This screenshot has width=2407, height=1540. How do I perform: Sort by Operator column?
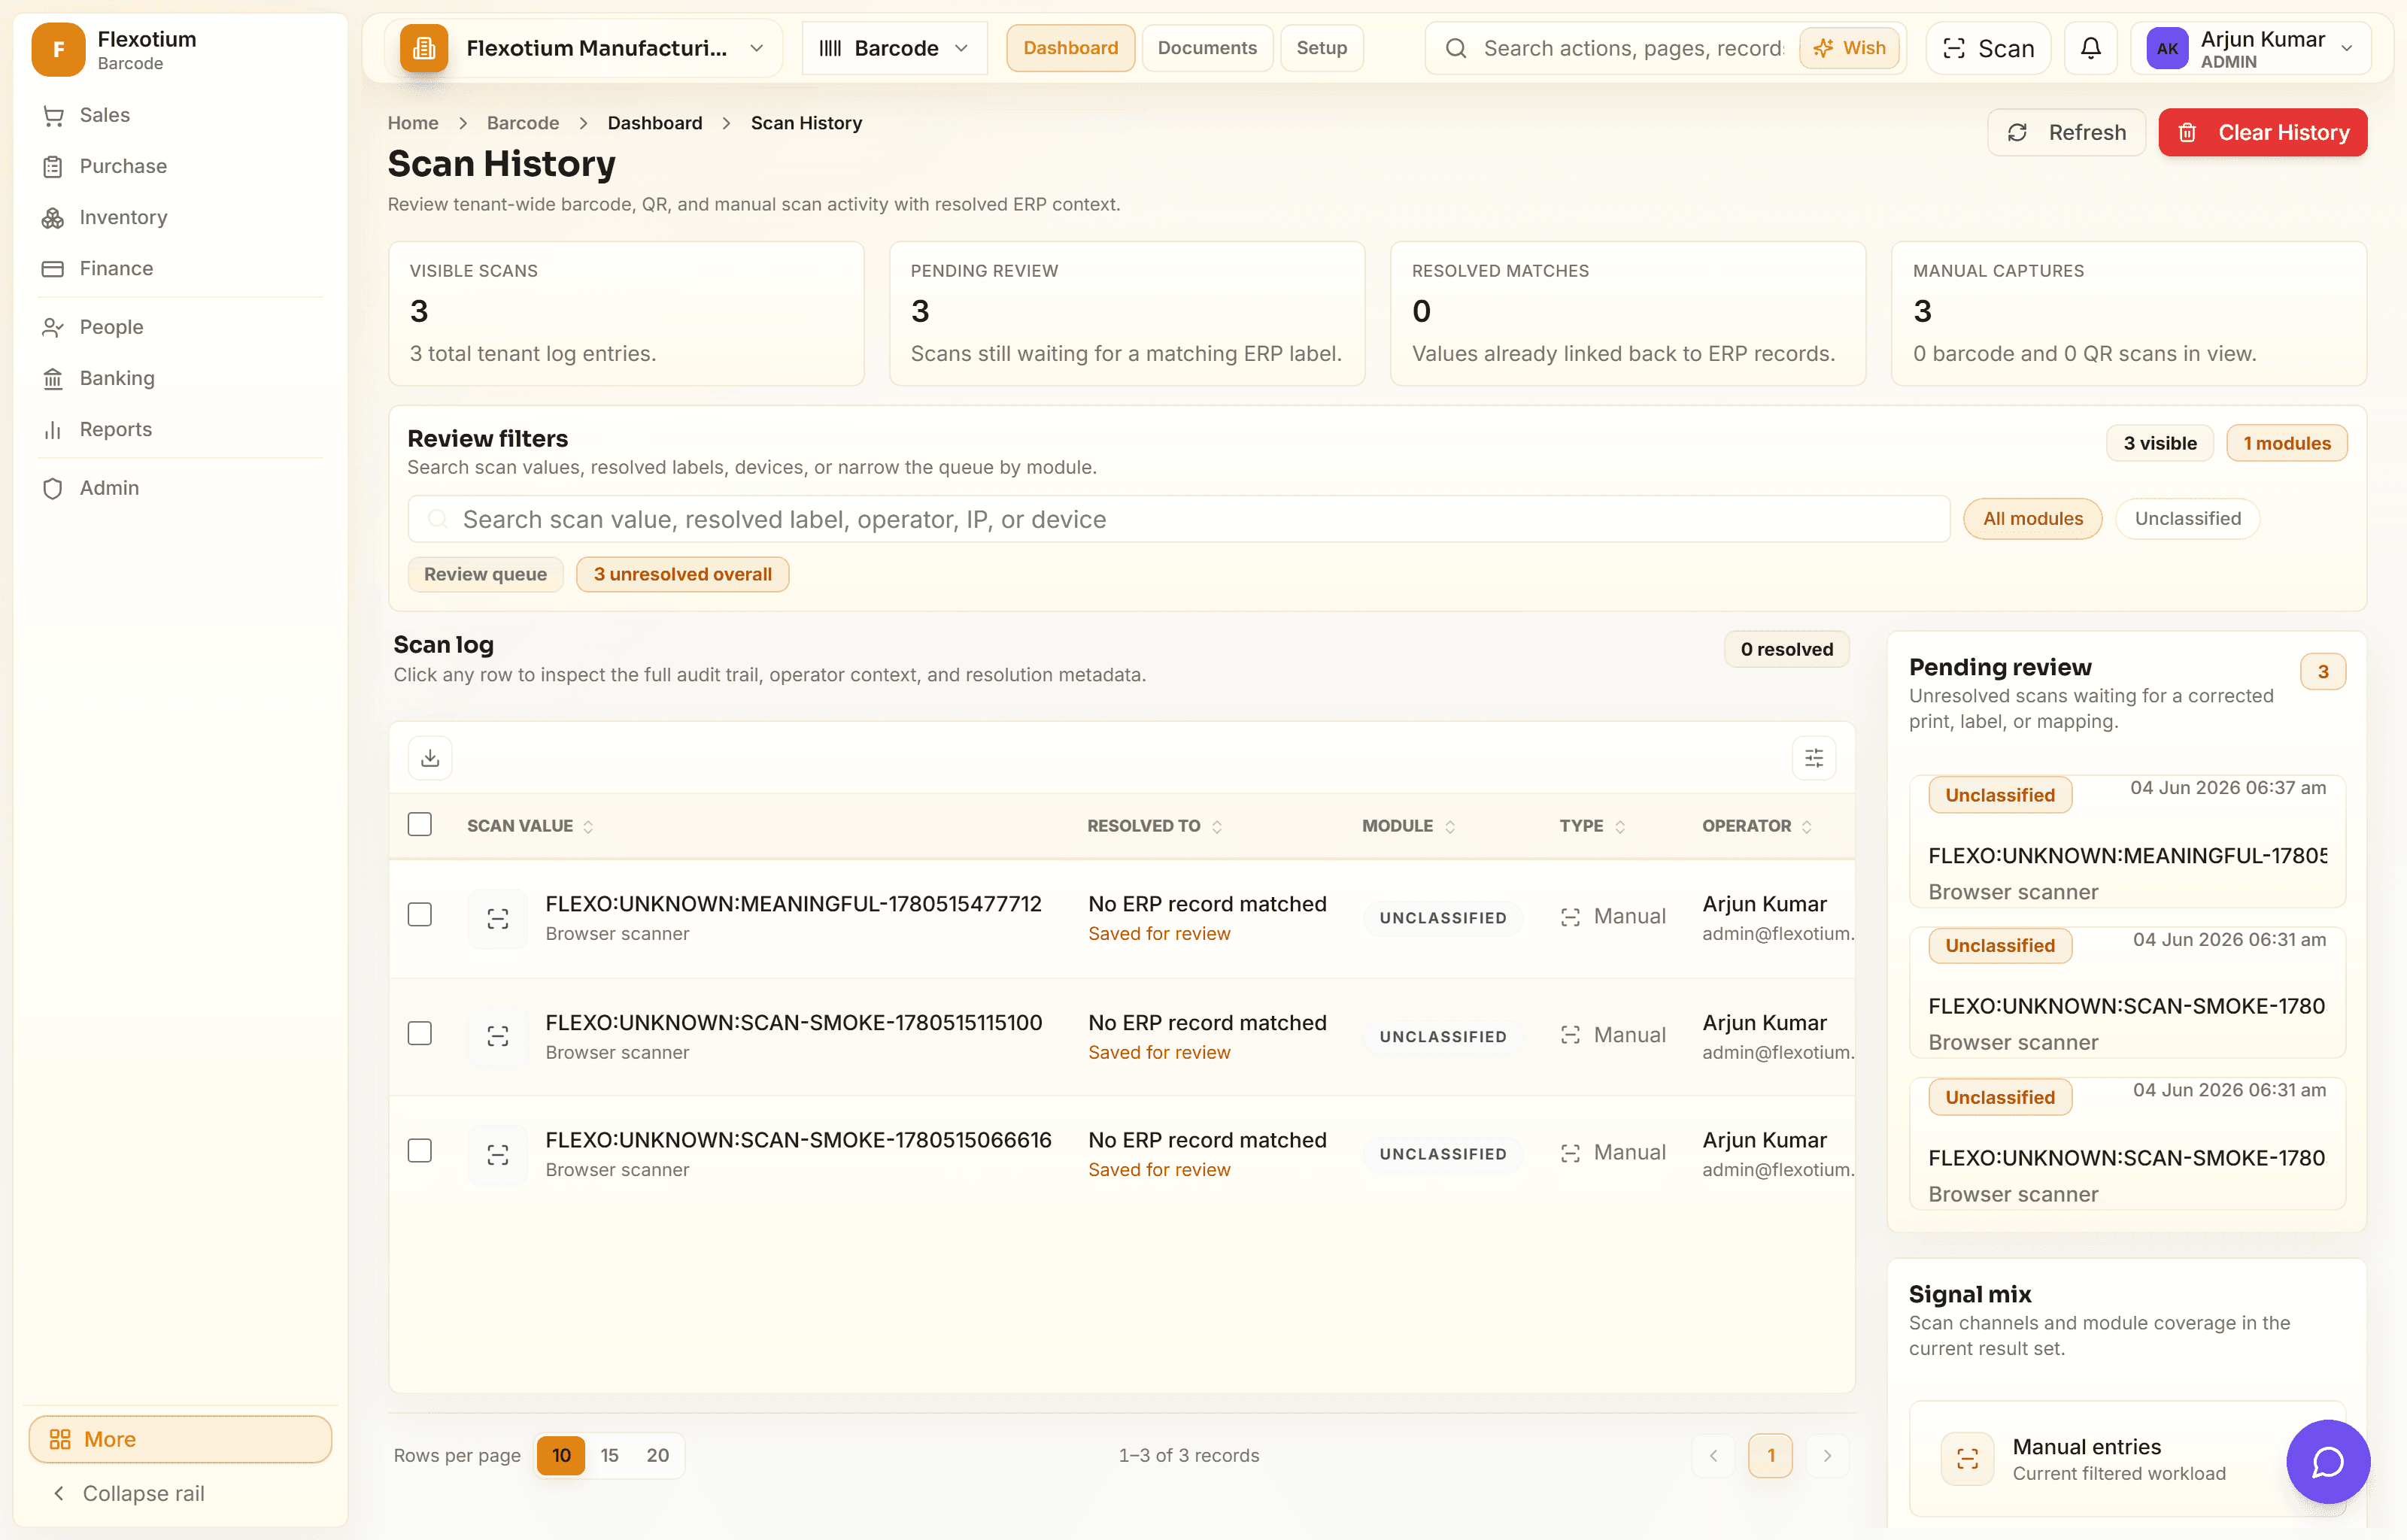click(x=1757, y=826)
